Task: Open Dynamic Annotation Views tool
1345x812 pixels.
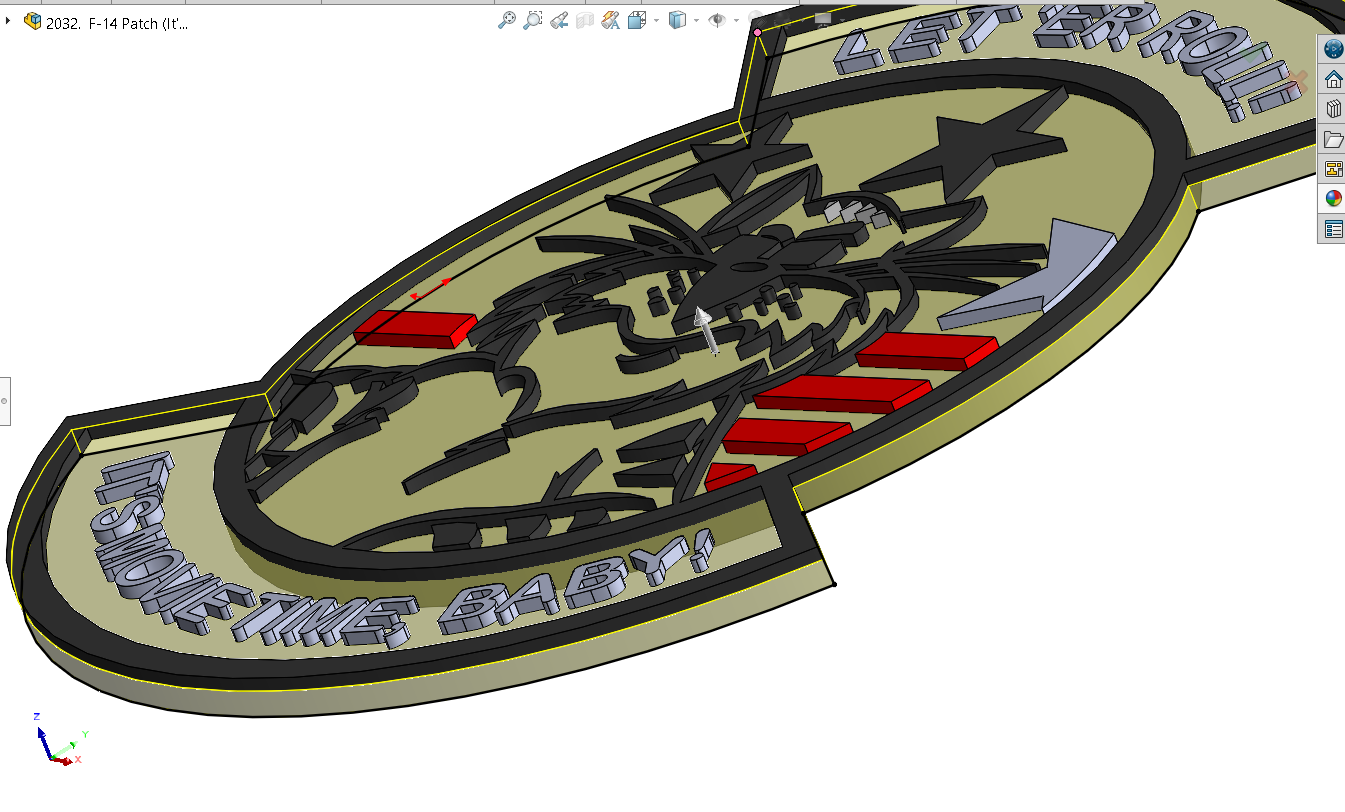Action: pyautogui.click(x=610, y=20)
